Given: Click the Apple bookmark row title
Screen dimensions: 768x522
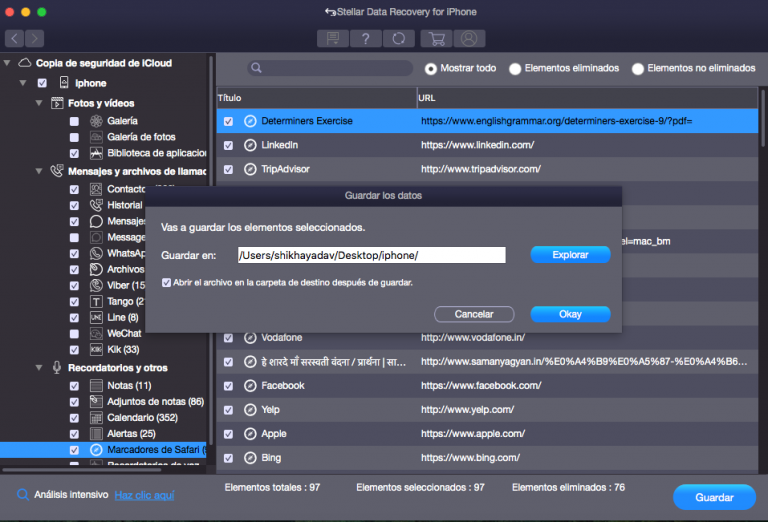Looking at the screenshot, I should click(274, 434).
